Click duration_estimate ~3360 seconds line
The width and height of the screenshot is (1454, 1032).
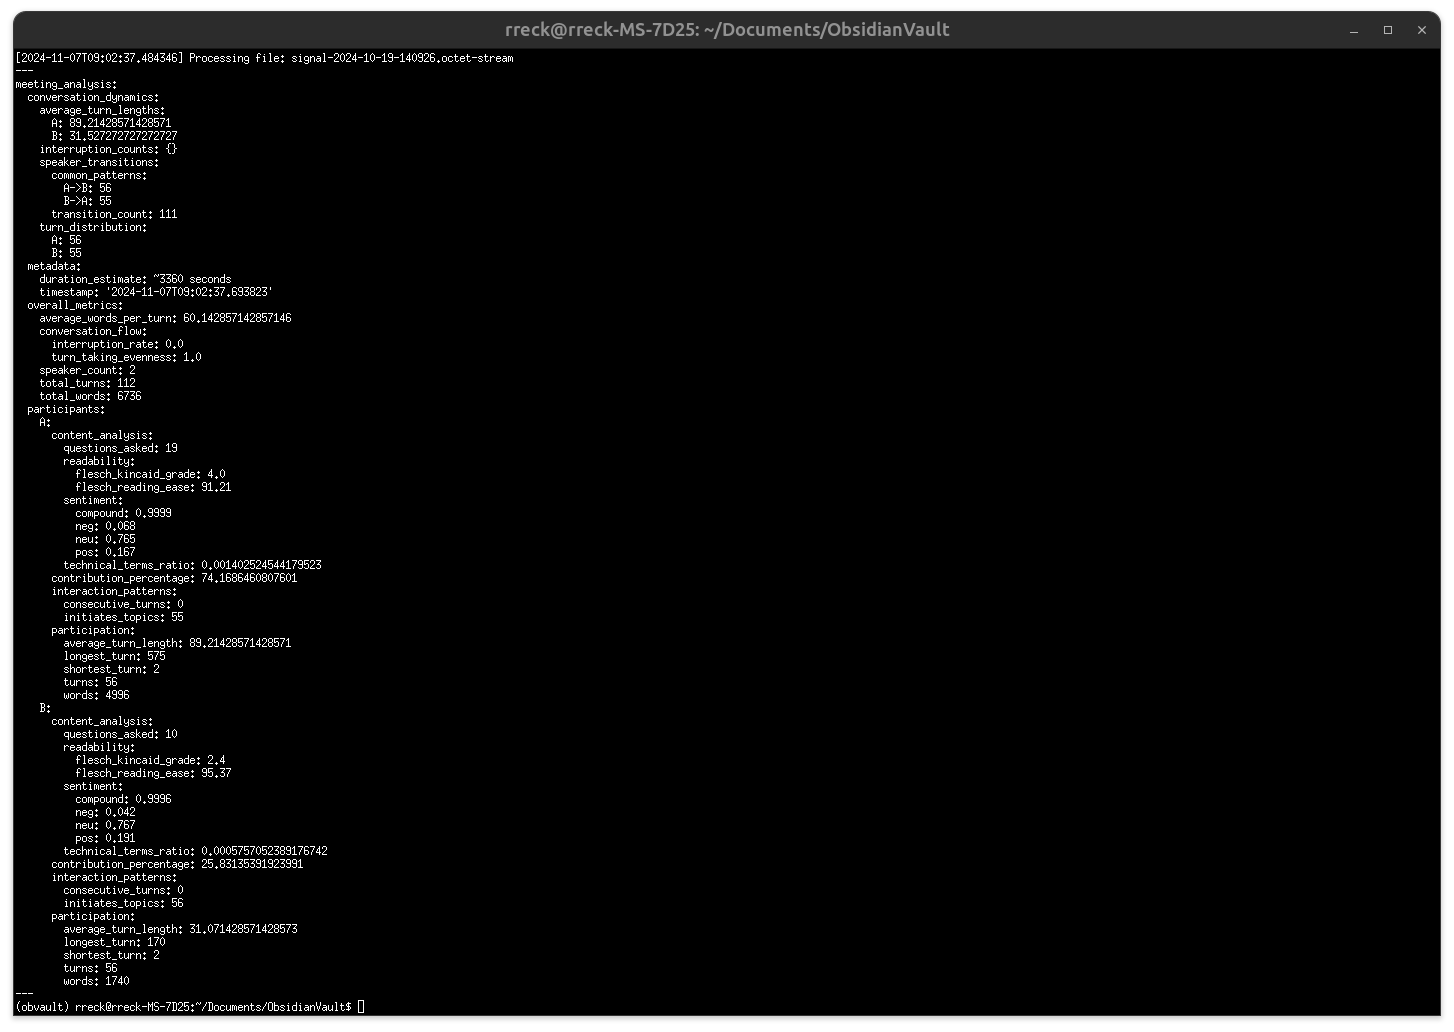point(135,279)
